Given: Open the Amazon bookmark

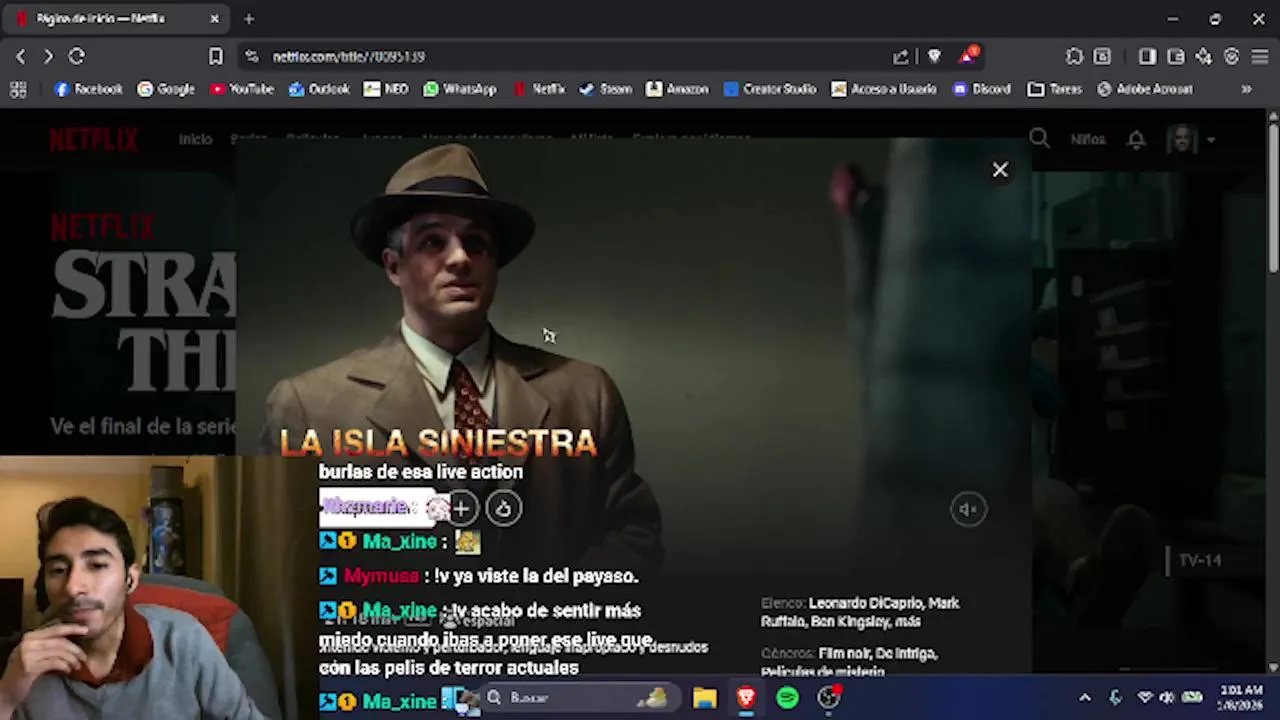Looking at the screenshot, I should coord(677,89).
